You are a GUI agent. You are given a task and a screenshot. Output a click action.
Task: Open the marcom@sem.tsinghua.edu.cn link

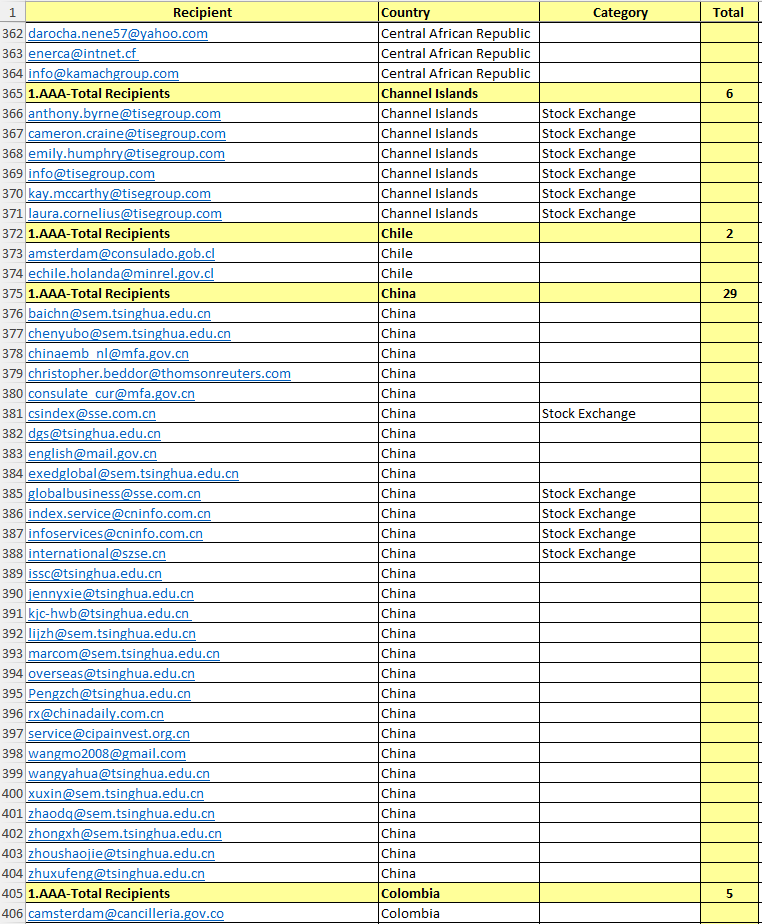[124, 655]
